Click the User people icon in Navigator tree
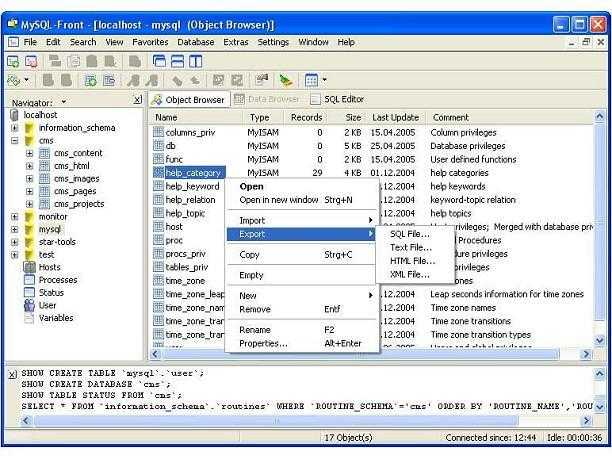This screenshot has width=612, height=459. coord(30,305)
